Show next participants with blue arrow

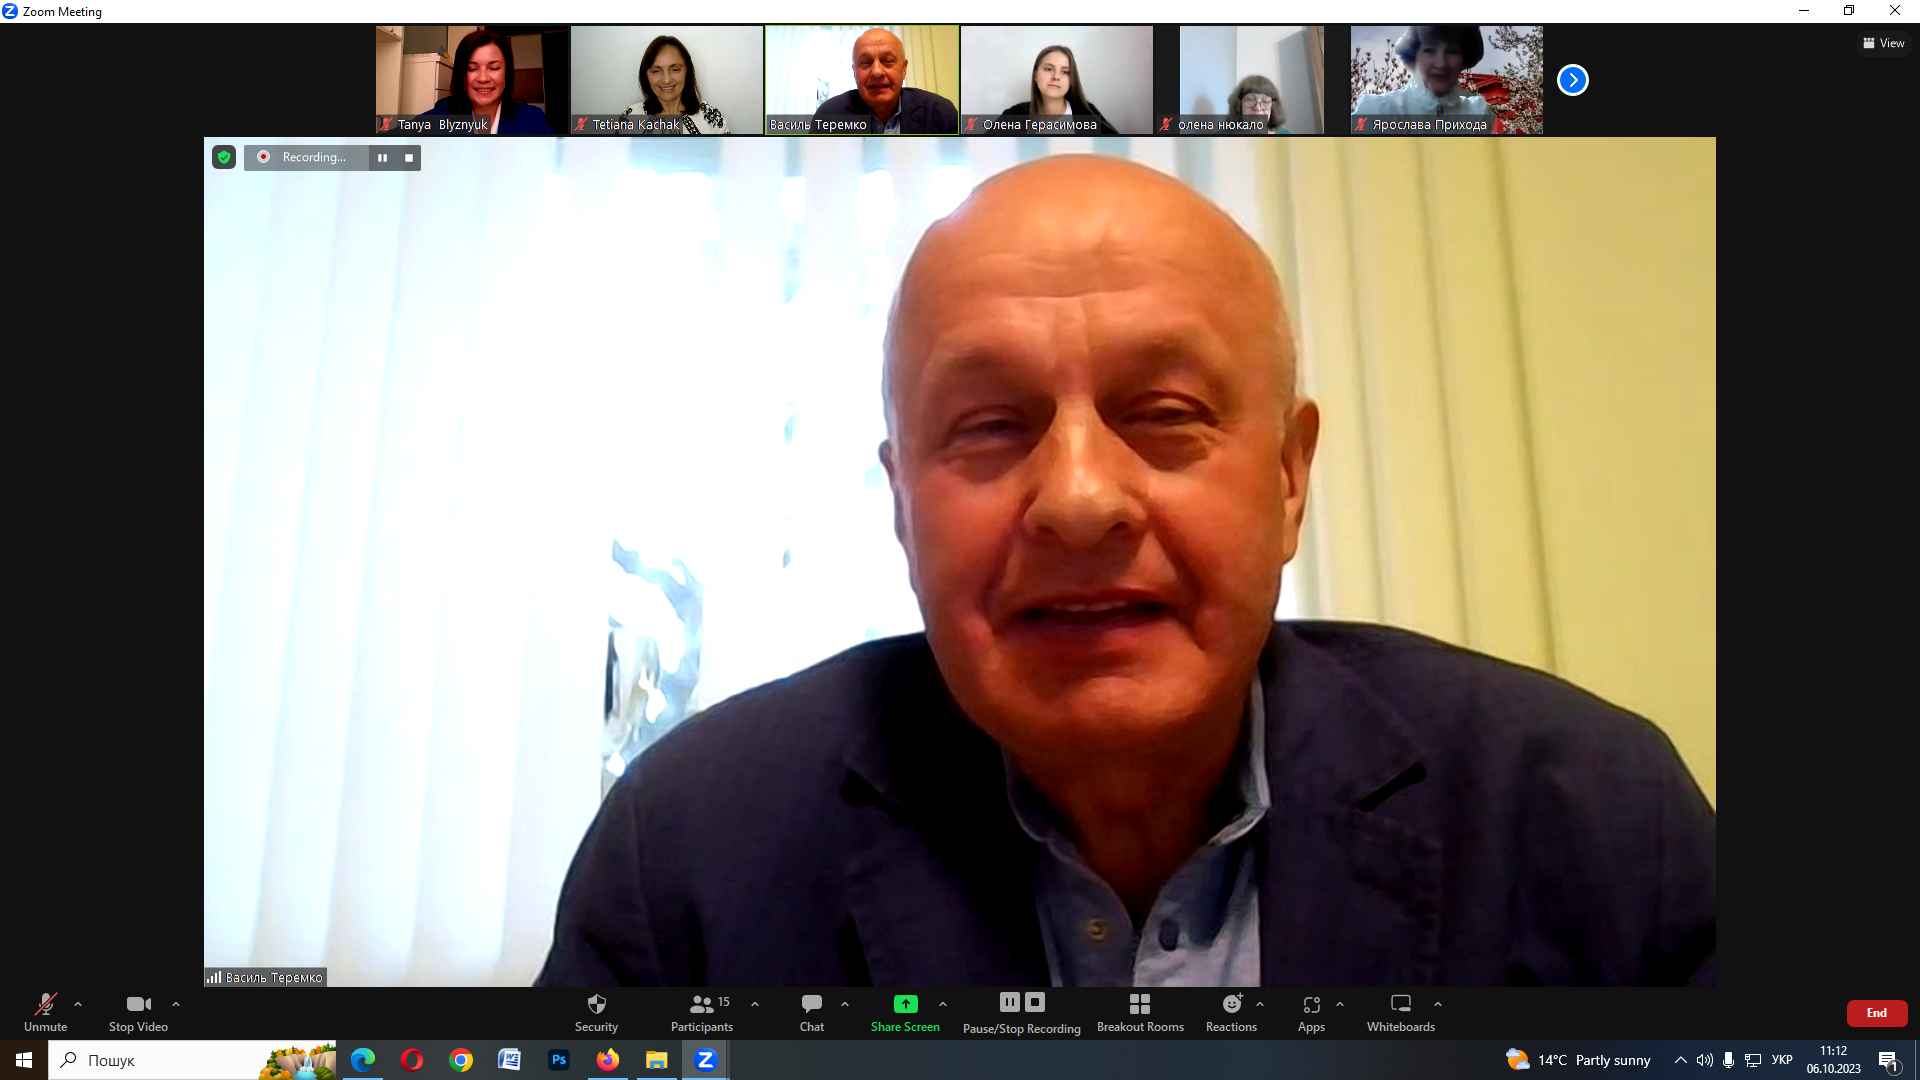pos(1572,80)
